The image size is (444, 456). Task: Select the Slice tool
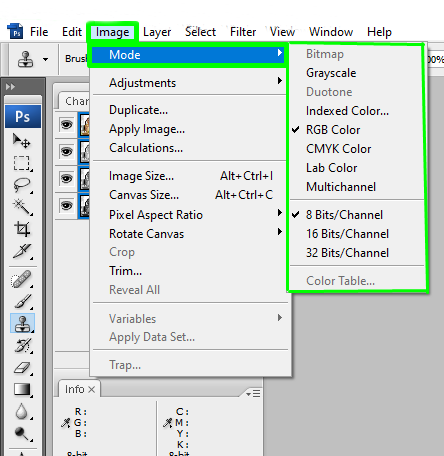22,251
